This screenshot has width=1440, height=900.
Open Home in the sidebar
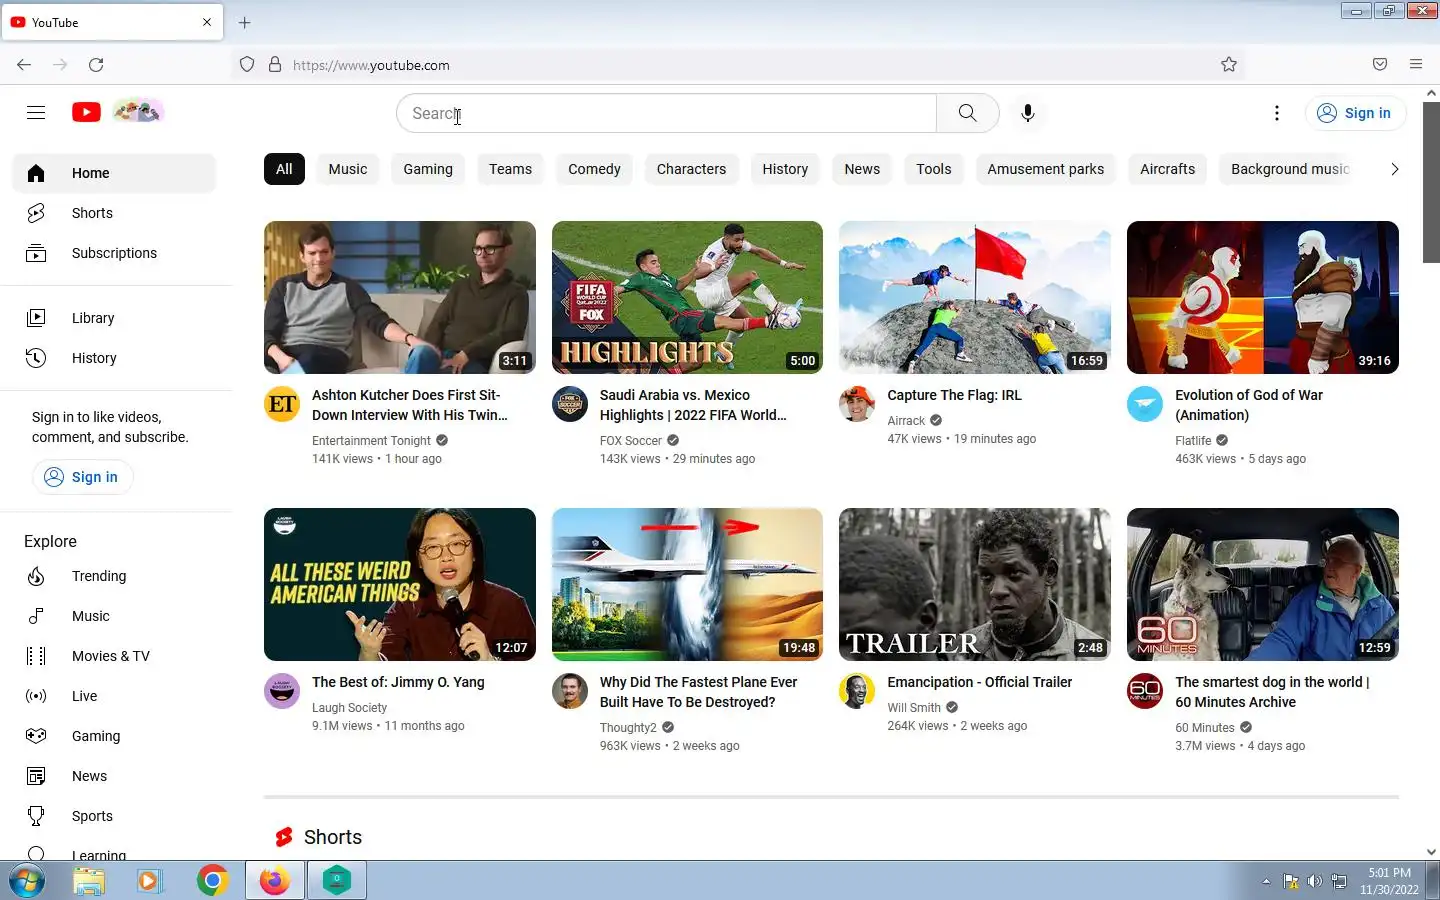(x=114, y=173)
